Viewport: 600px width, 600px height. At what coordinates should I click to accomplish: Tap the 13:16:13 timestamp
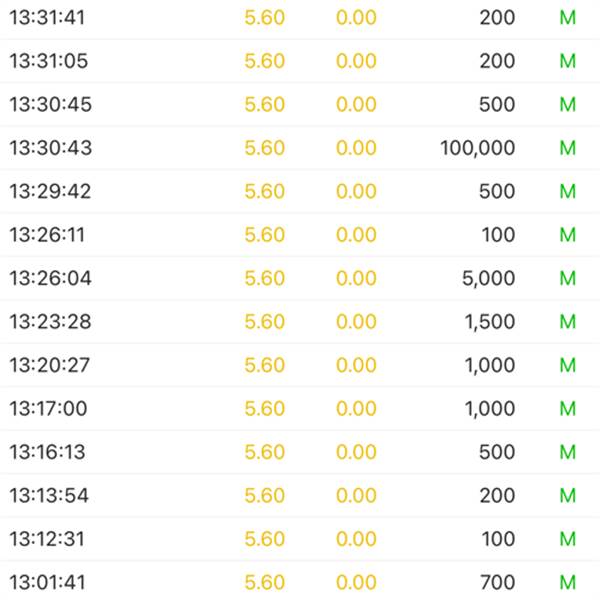click(47, 452)
